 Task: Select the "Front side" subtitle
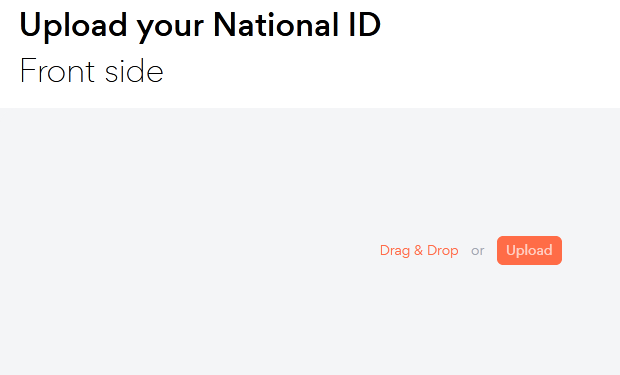(x=92, y=71)
